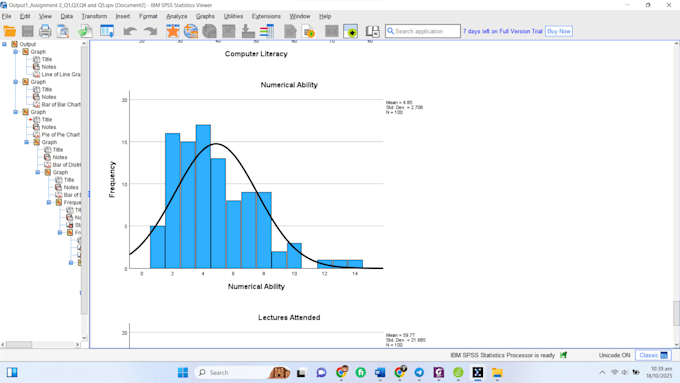Click the gray cube toolbar icon

tap(209, 31)
